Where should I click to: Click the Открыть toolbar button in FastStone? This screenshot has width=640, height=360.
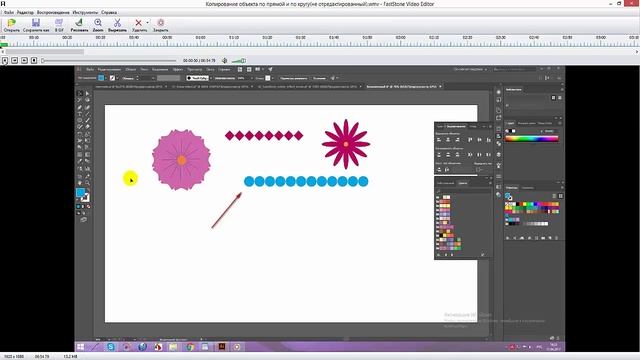tap(11, 25)
